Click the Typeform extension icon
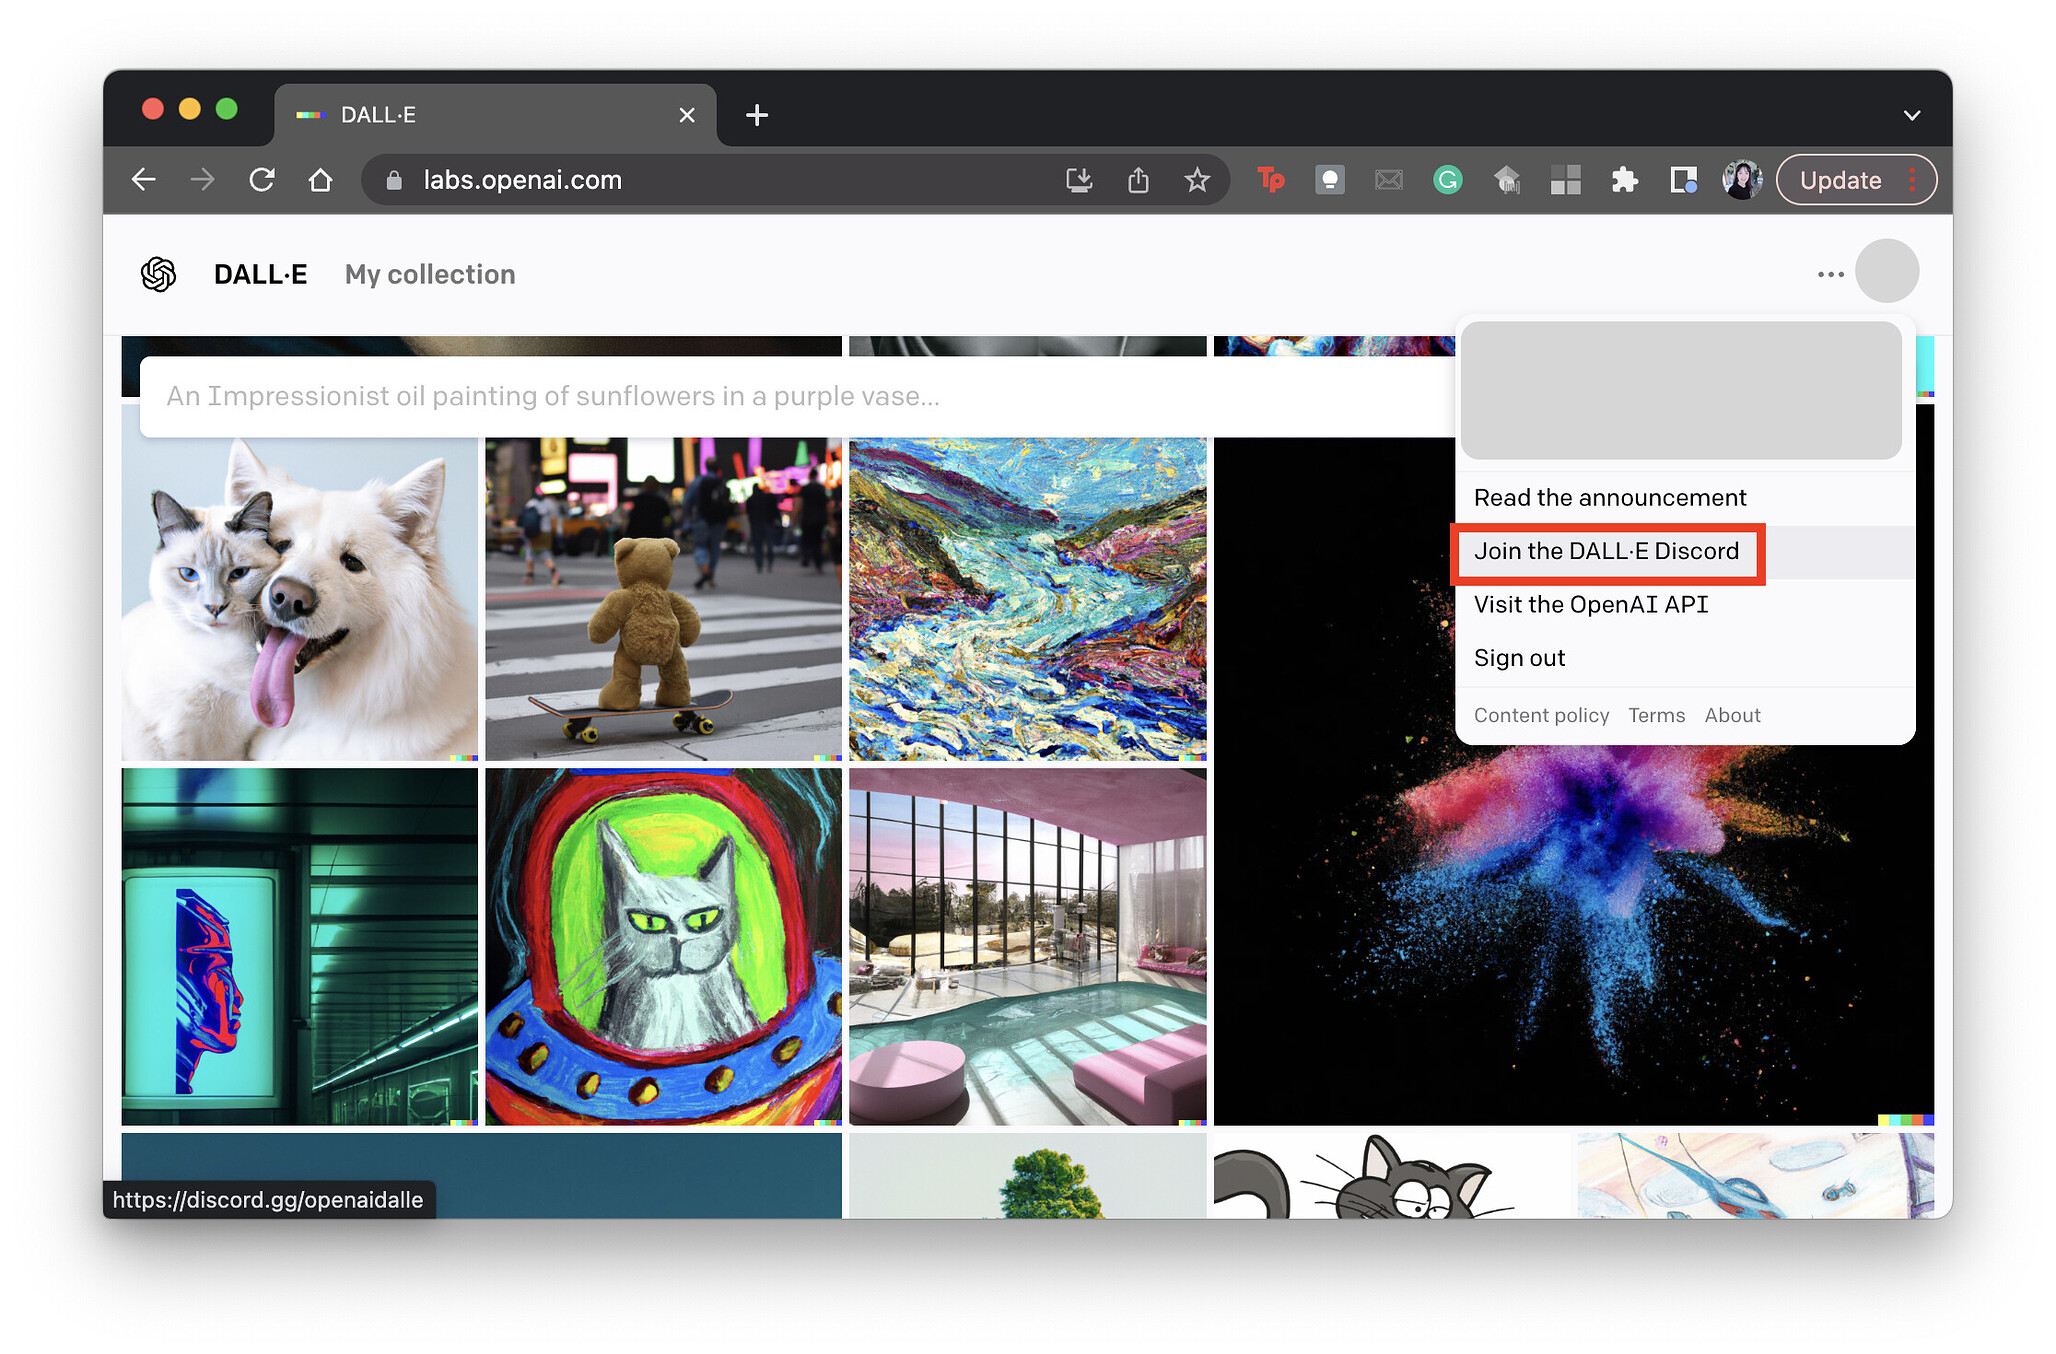2056x1354 pixels. (x=1270, y=180)
